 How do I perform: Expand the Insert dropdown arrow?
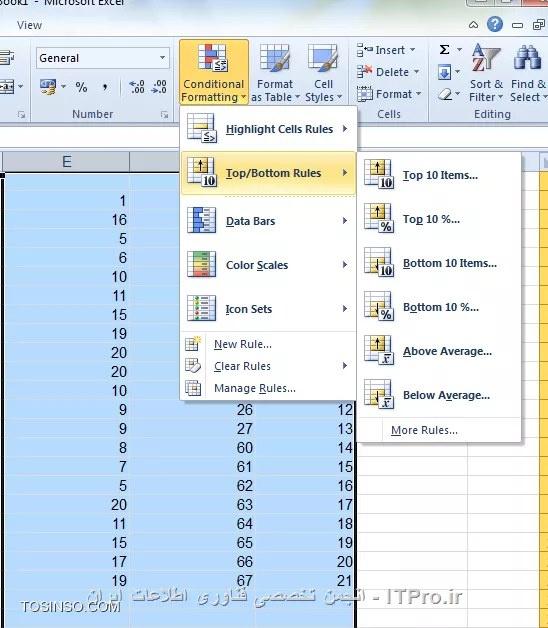click(413, 50)
